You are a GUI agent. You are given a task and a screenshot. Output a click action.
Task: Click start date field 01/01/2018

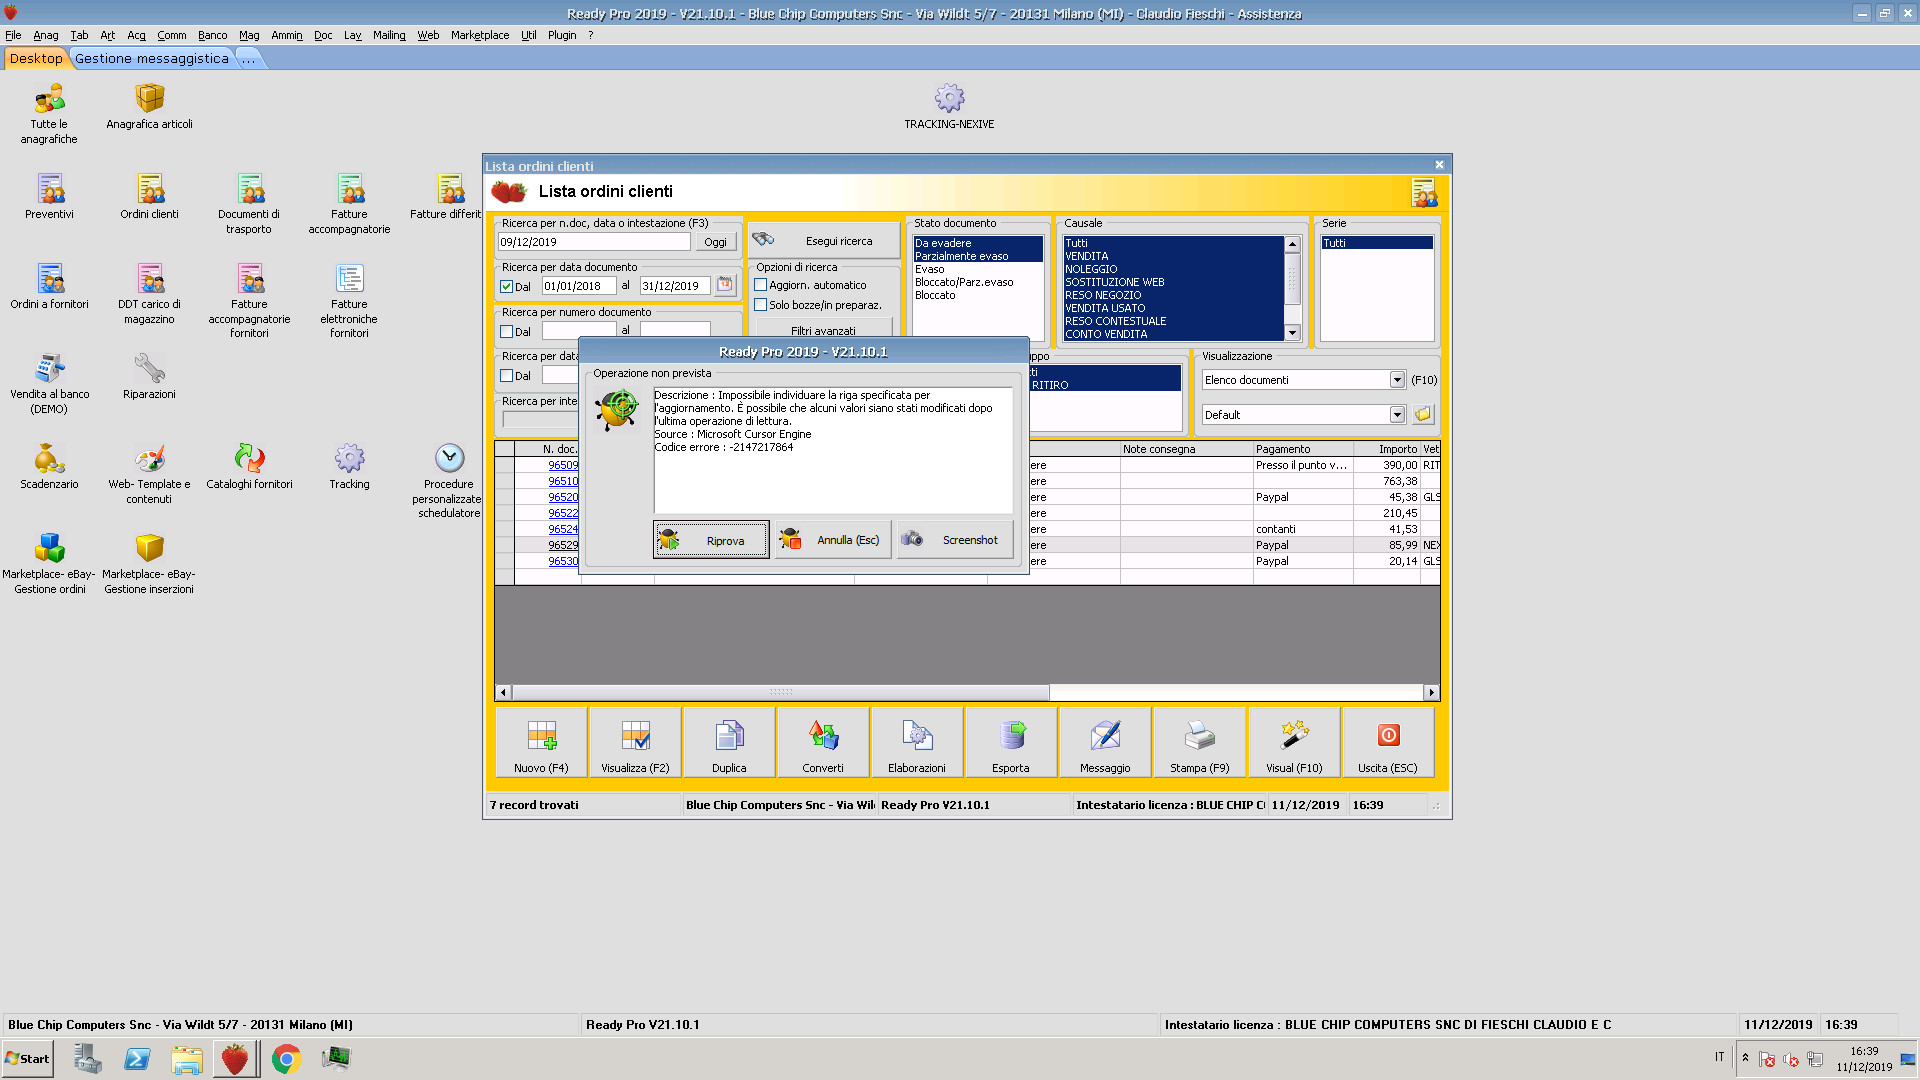pyautogui.click(x=579, y=286)
